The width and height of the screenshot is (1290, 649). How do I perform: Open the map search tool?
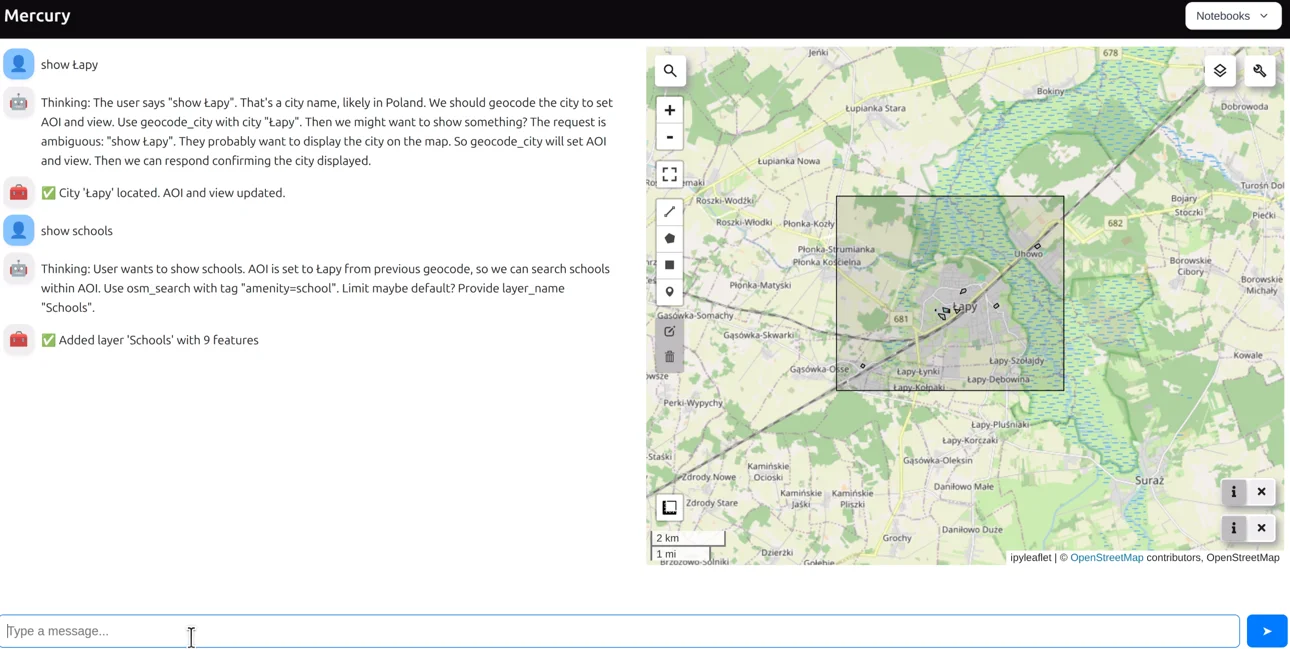(670, 71)
